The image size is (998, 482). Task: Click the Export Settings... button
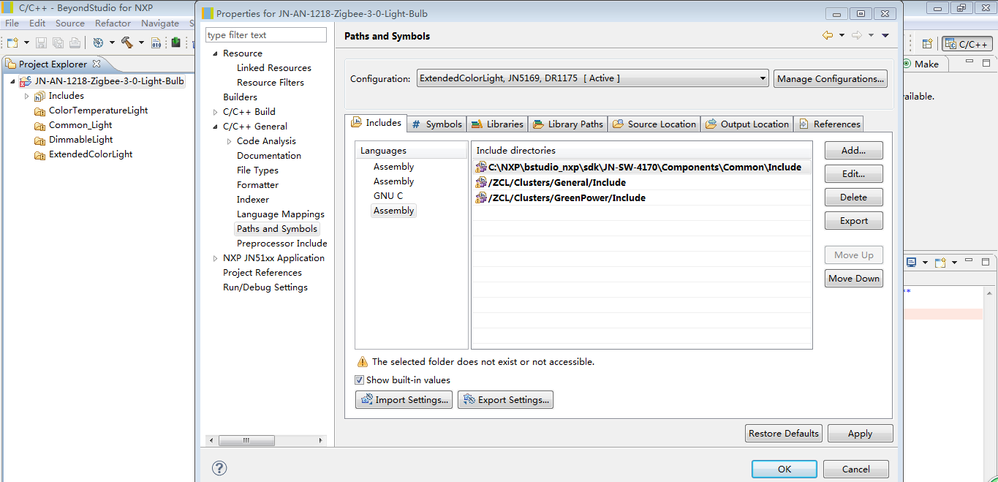pos(506,400)
